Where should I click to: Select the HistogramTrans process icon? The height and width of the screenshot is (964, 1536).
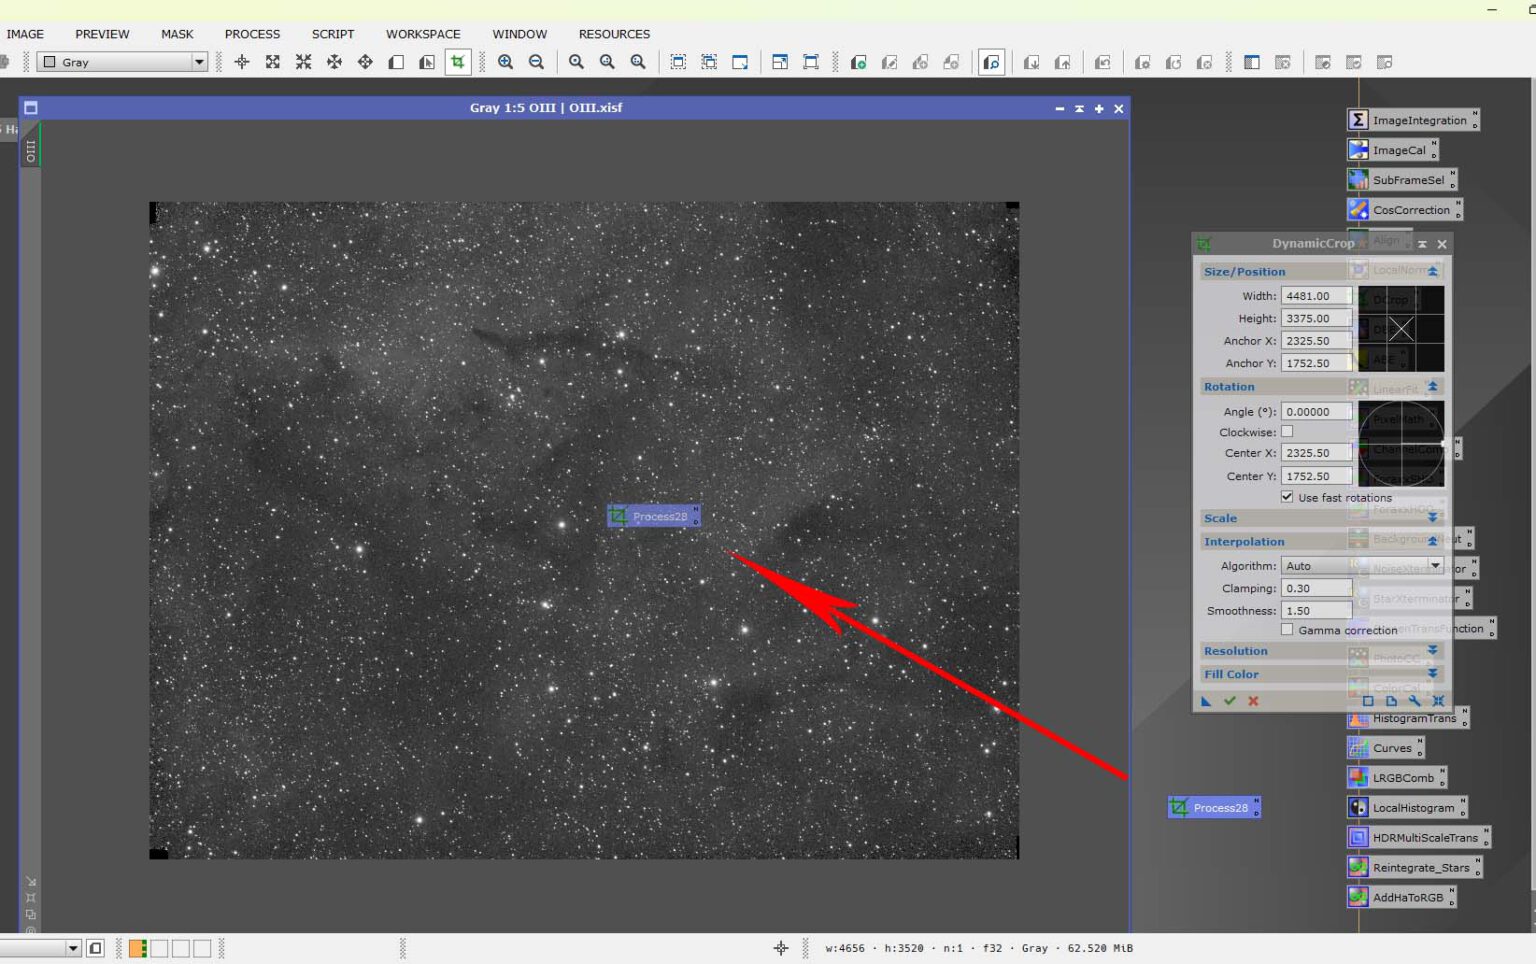1414,718
